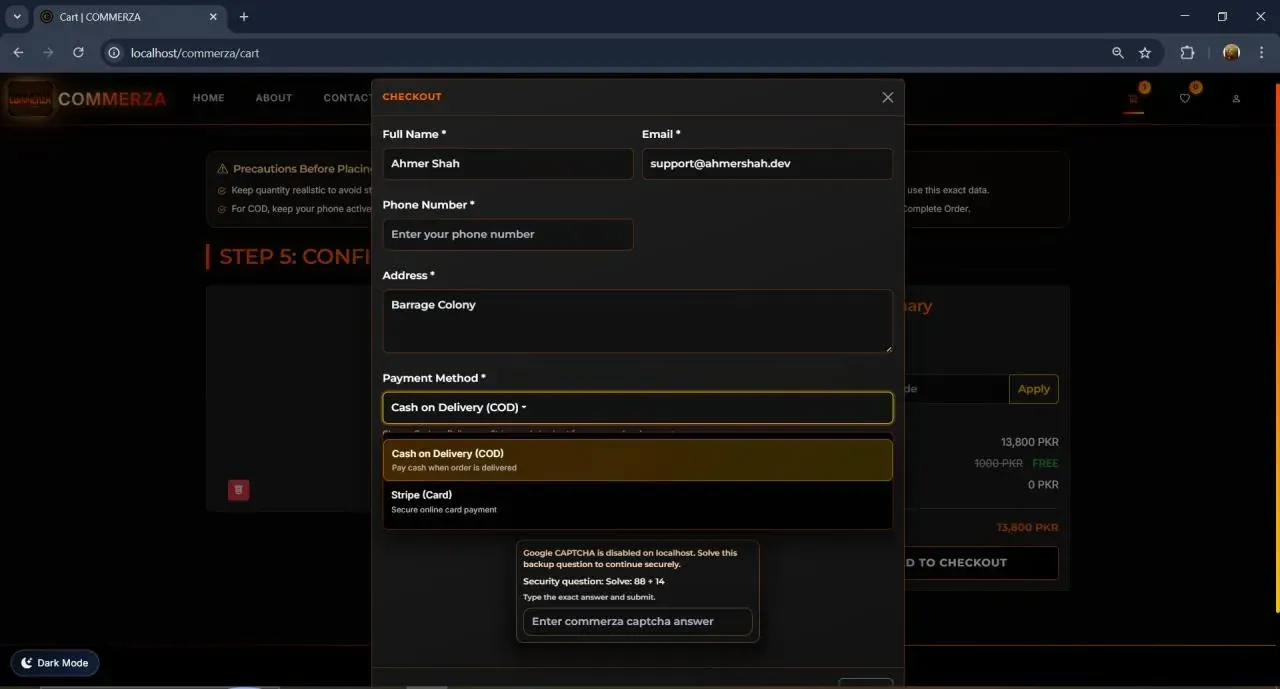This screenshot has height=689, width=1280.
Task: Close the Checkout dialog with the X
Action: pos(887,97)
